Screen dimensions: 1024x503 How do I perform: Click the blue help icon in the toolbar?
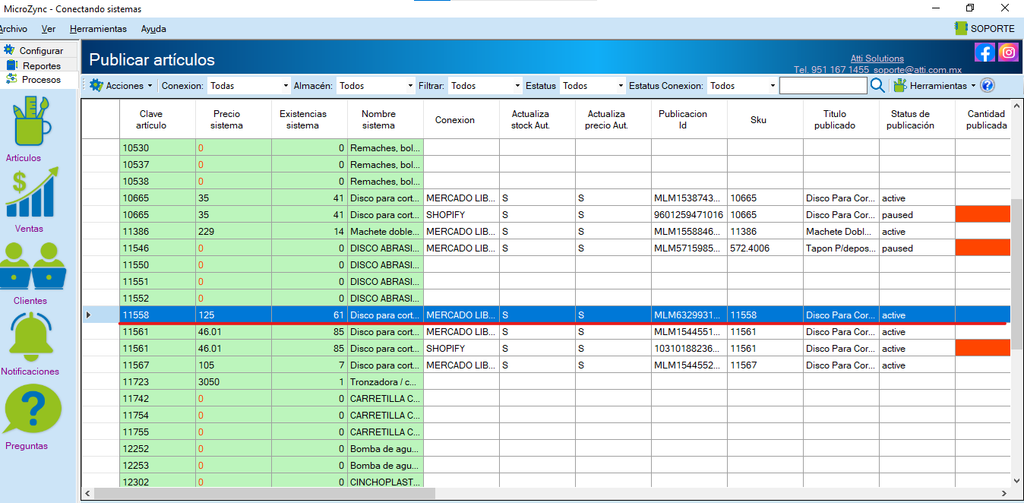[x=987, y=86]
